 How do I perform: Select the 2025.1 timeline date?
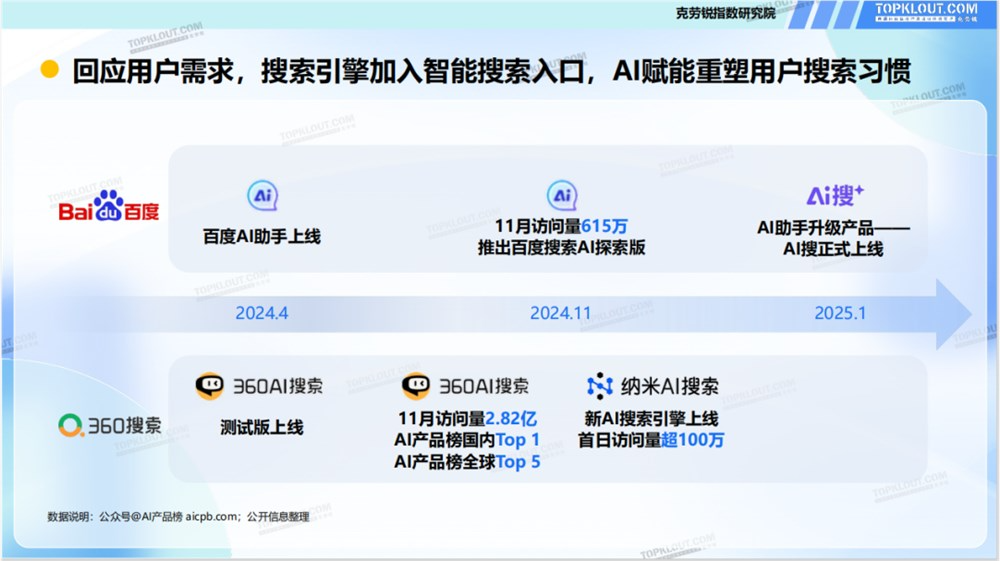840,313
